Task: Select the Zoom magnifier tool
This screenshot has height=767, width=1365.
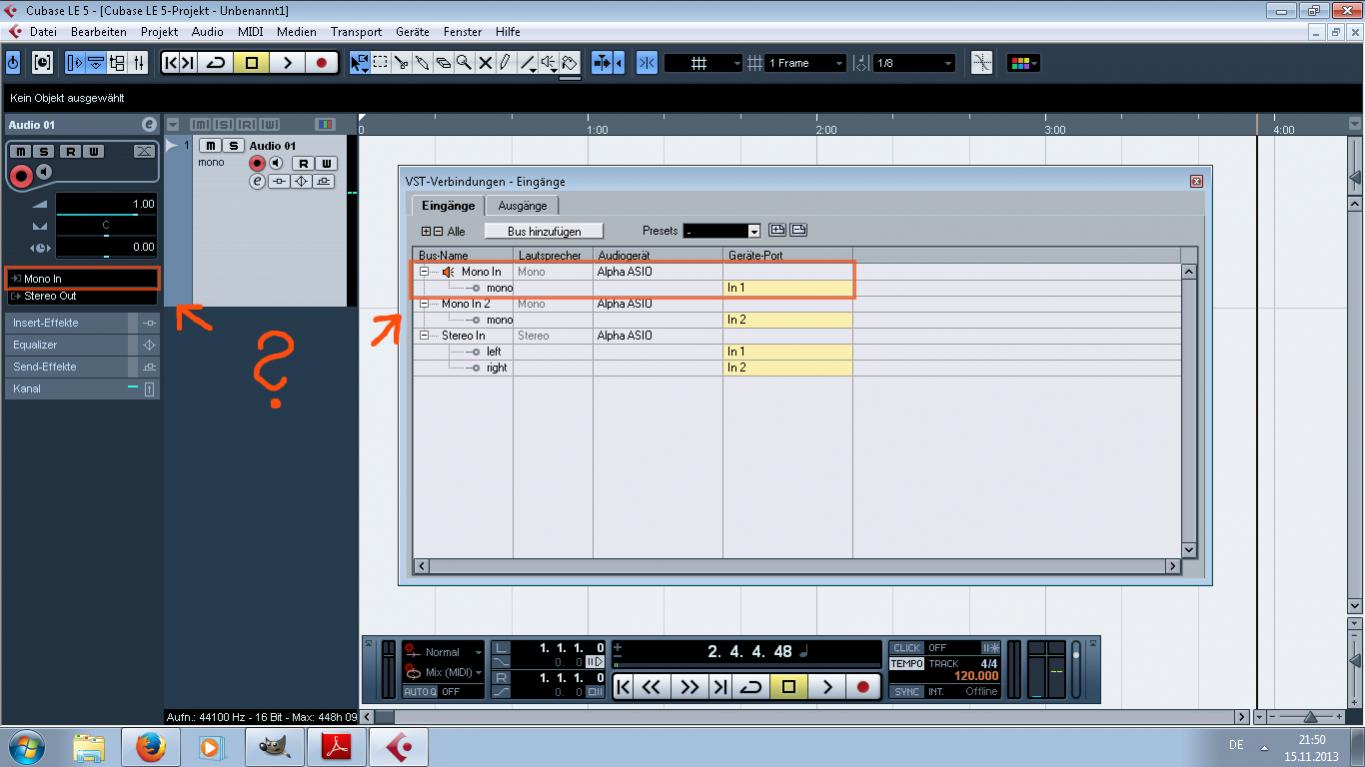Action: click(465, 63)
